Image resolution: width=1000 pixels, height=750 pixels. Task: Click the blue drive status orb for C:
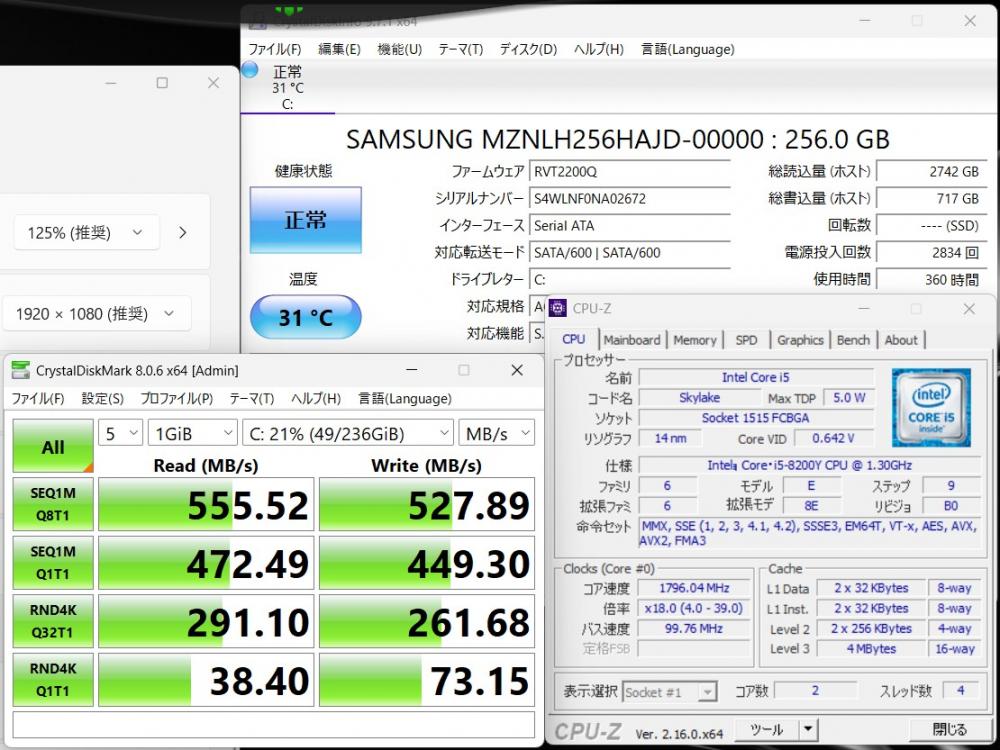250,70
